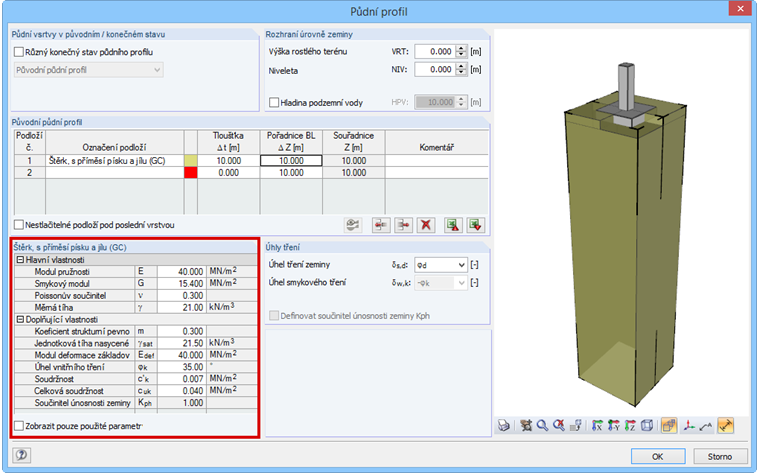Toggle 'Hladina podzemní vody' checkbox
760x473 pixels.
pyautogui.click(x=275, y=102)
